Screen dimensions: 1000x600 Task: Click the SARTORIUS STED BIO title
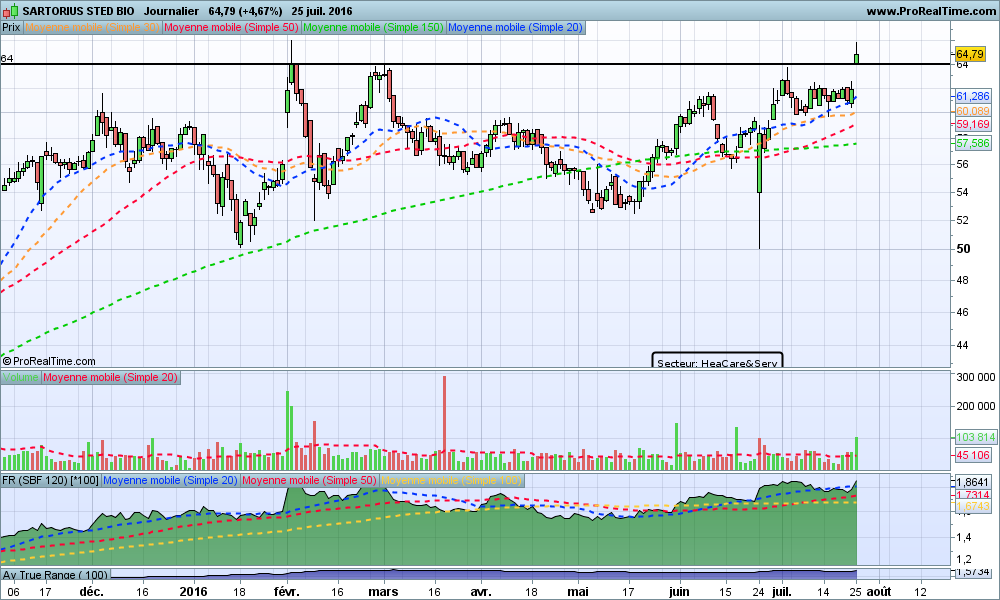pyautogui.click(x=78, y=11)
